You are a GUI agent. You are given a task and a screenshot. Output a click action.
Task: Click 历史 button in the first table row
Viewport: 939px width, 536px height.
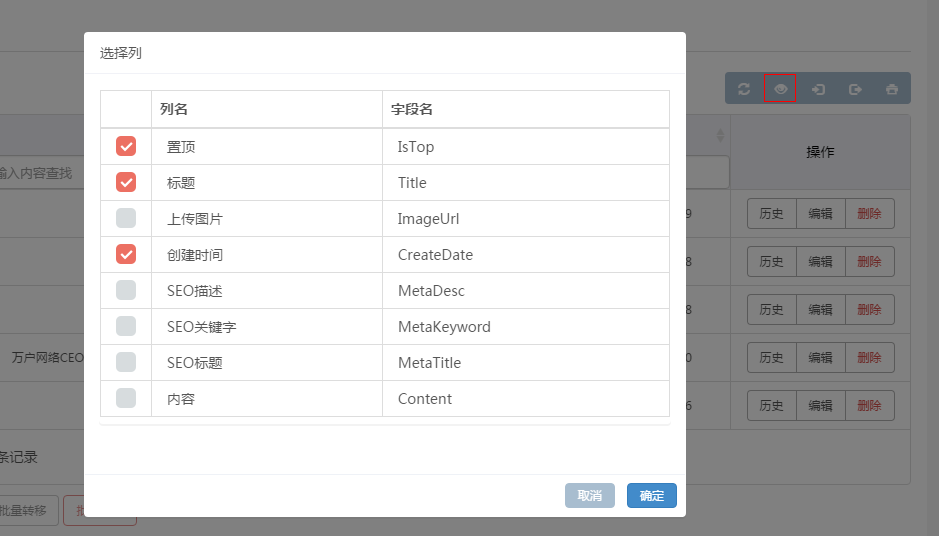click(x=771, y=214)
